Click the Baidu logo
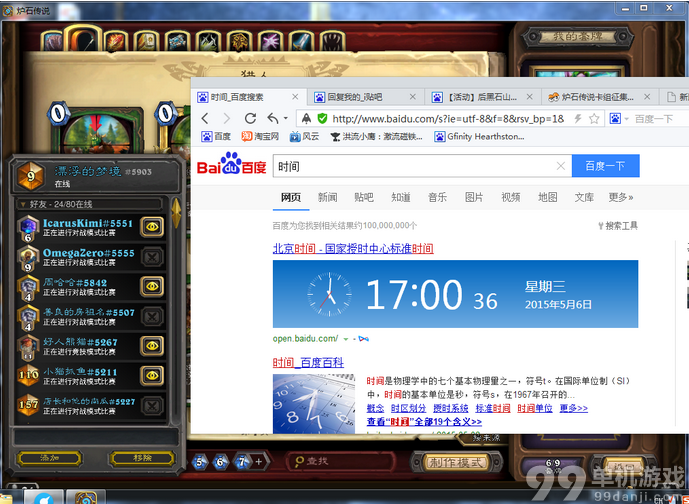Viewport: 689px width, 504px height. 232,164
